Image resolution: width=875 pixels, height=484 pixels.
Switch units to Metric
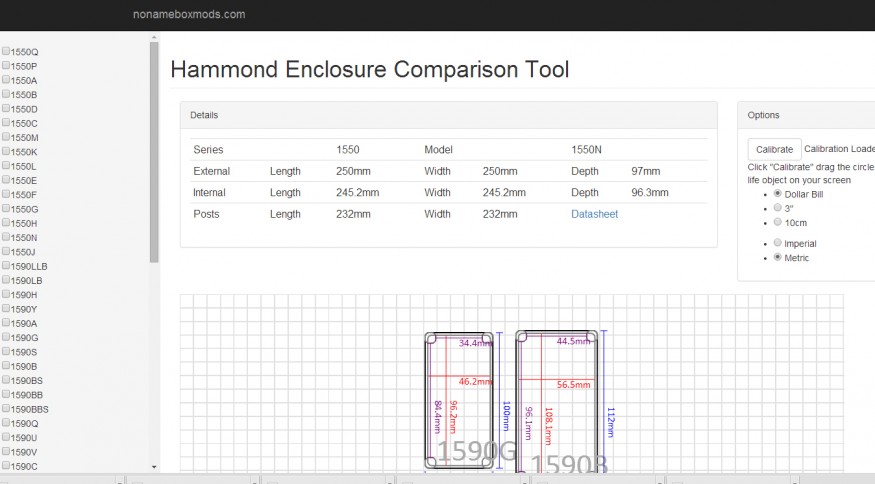[777, 257]
